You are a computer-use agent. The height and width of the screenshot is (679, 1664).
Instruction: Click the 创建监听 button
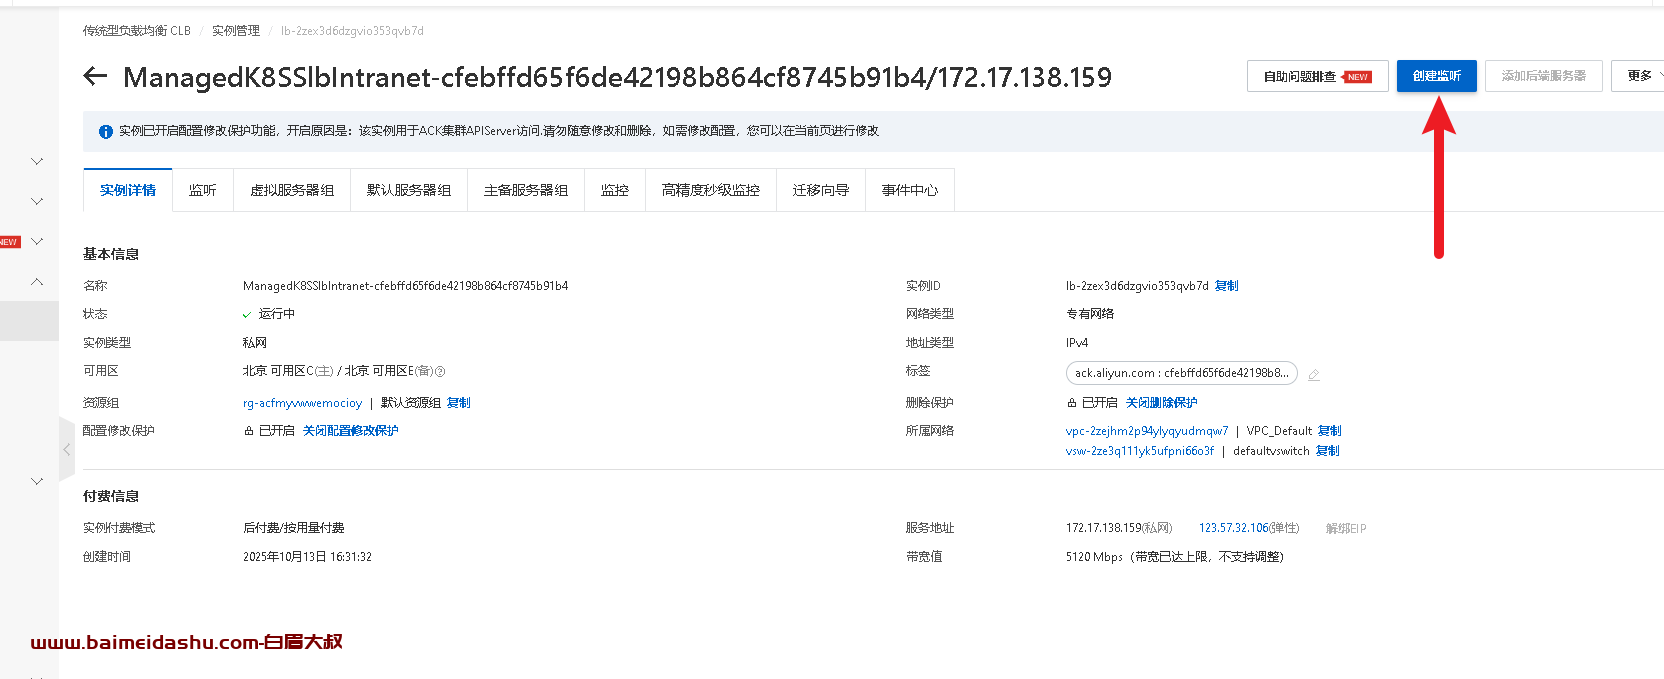click(1436, 76)
